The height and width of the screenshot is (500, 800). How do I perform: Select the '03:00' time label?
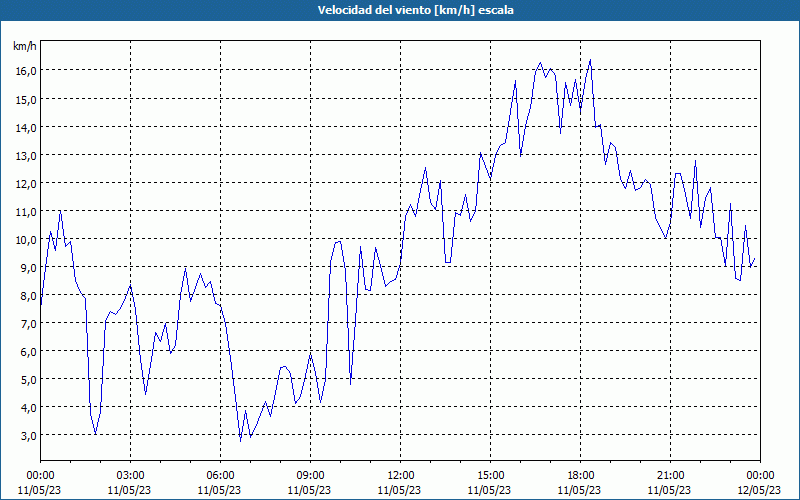pyautogui.click(x=130, y=476)
